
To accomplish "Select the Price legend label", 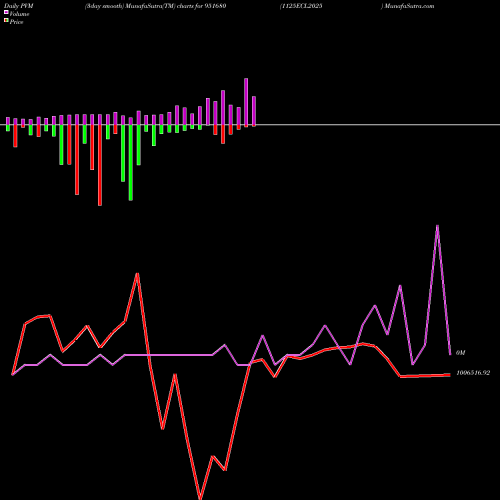I will tap(16, 22).
